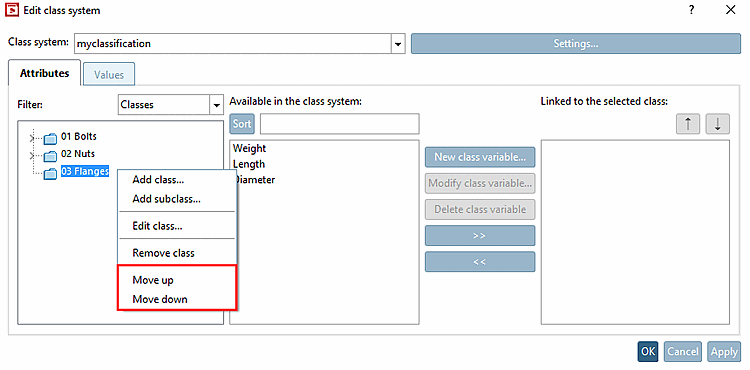Click the folder icon of 01 Bolts

50,139
